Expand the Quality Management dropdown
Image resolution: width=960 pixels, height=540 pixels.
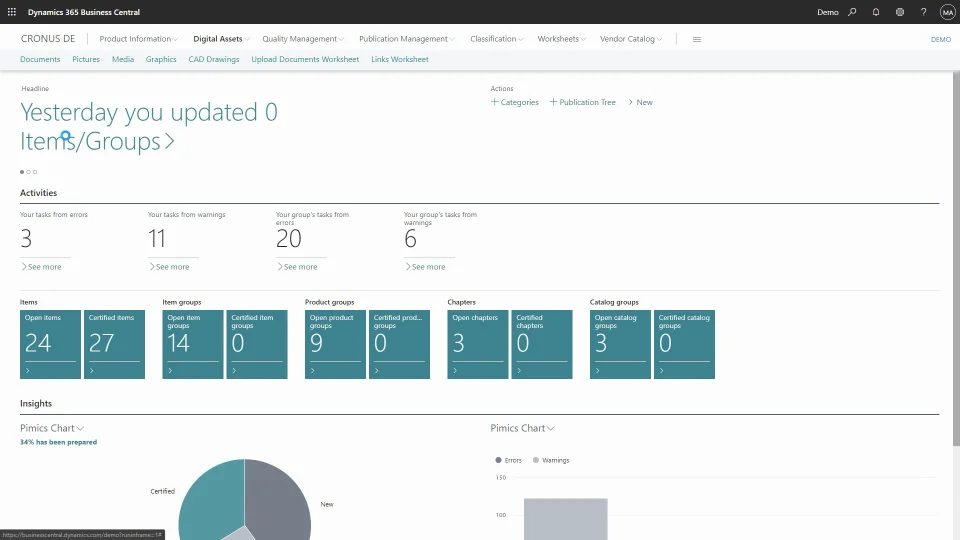click(x=303, y=39)
